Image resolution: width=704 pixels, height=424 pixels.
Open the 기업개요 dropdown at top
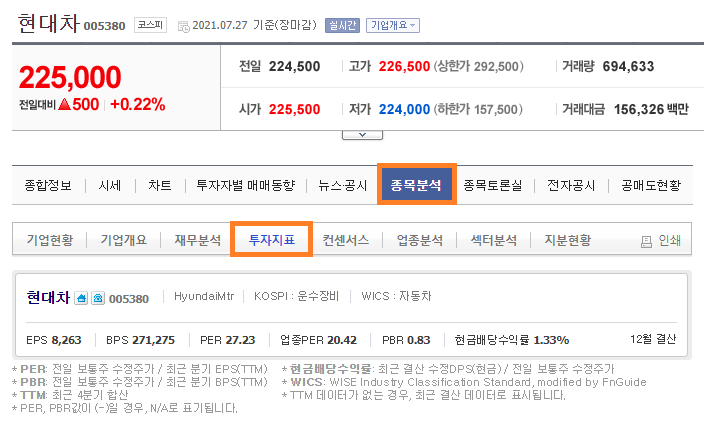393,25
